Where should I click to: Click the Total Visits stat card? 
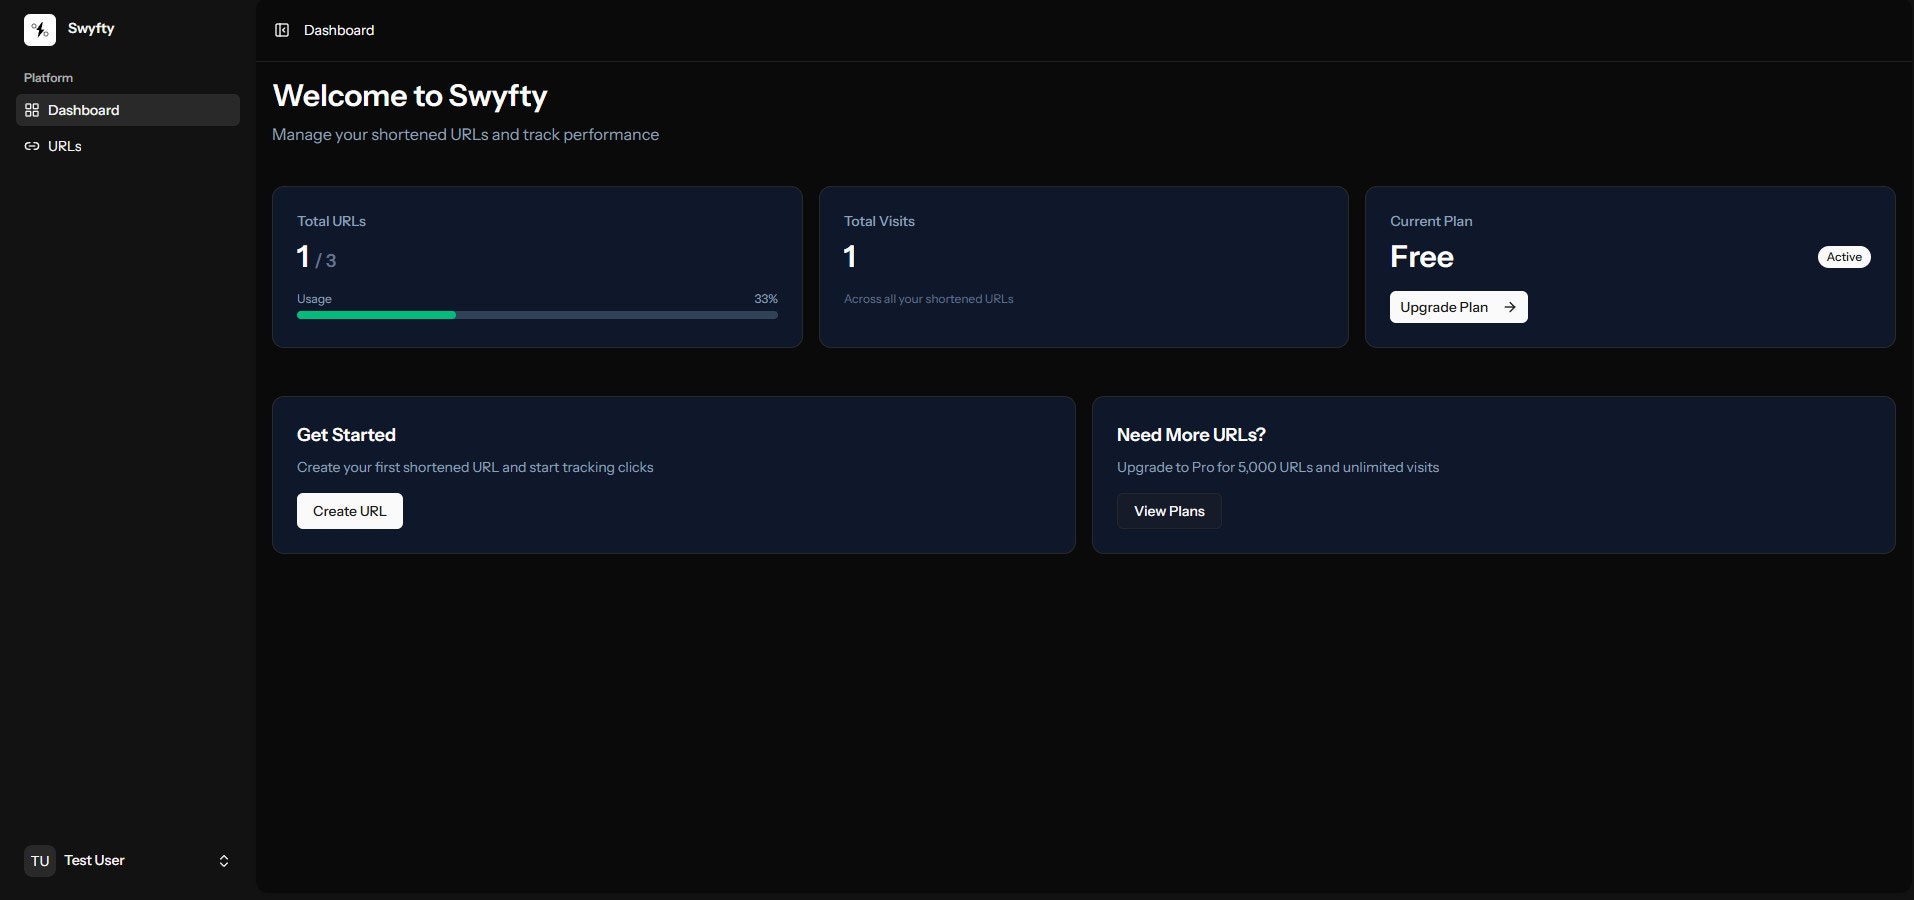1083,267
